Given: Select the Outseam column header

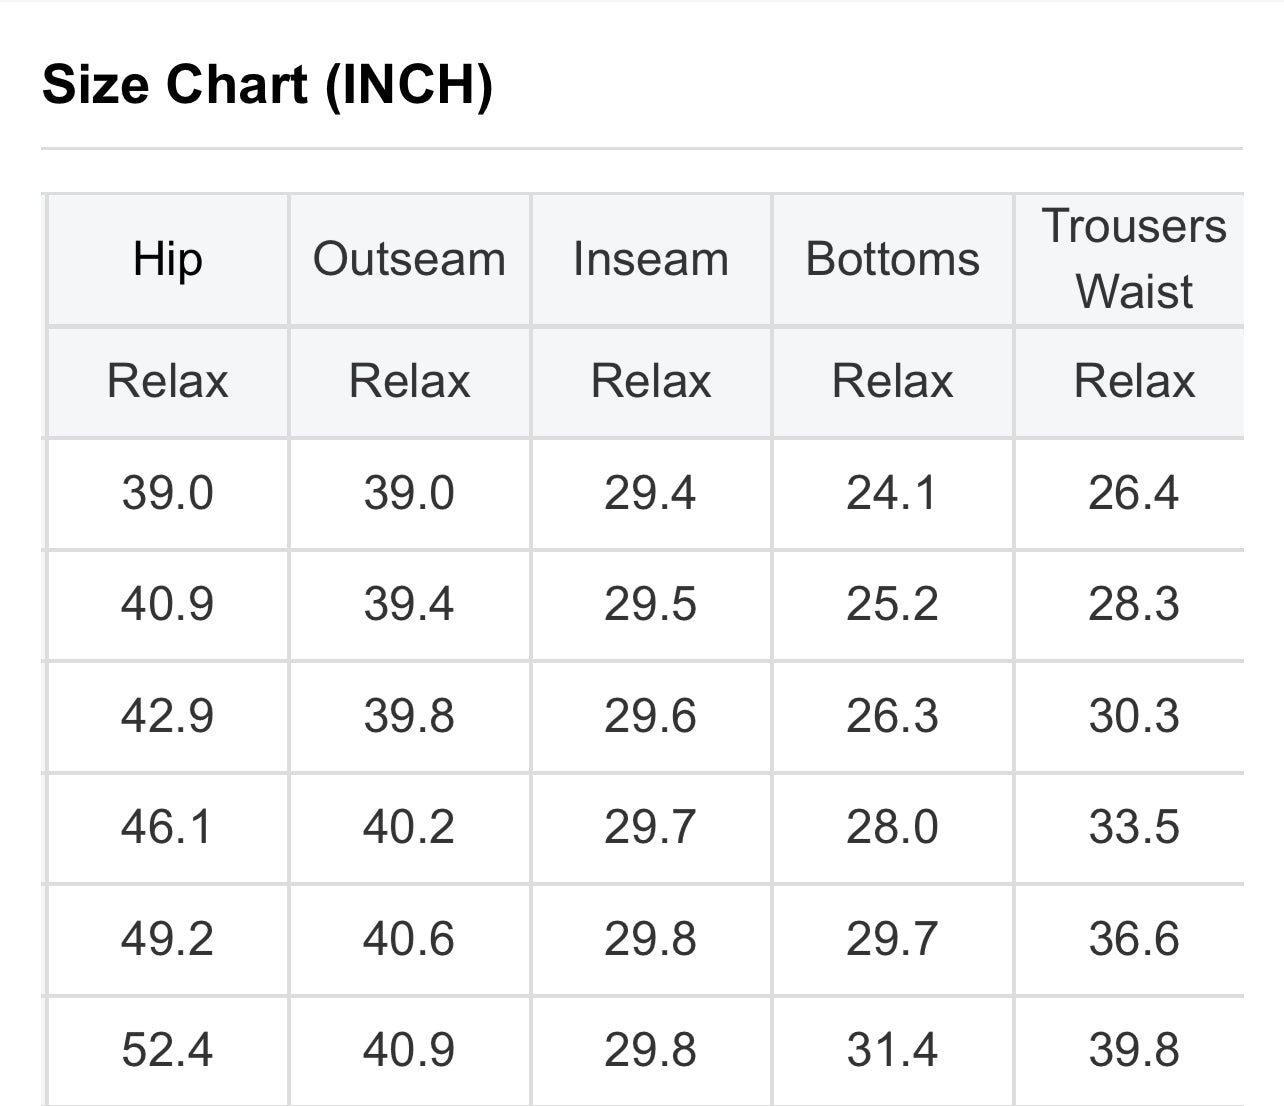Looking at the screenshot, I should (x=409, y=260).
